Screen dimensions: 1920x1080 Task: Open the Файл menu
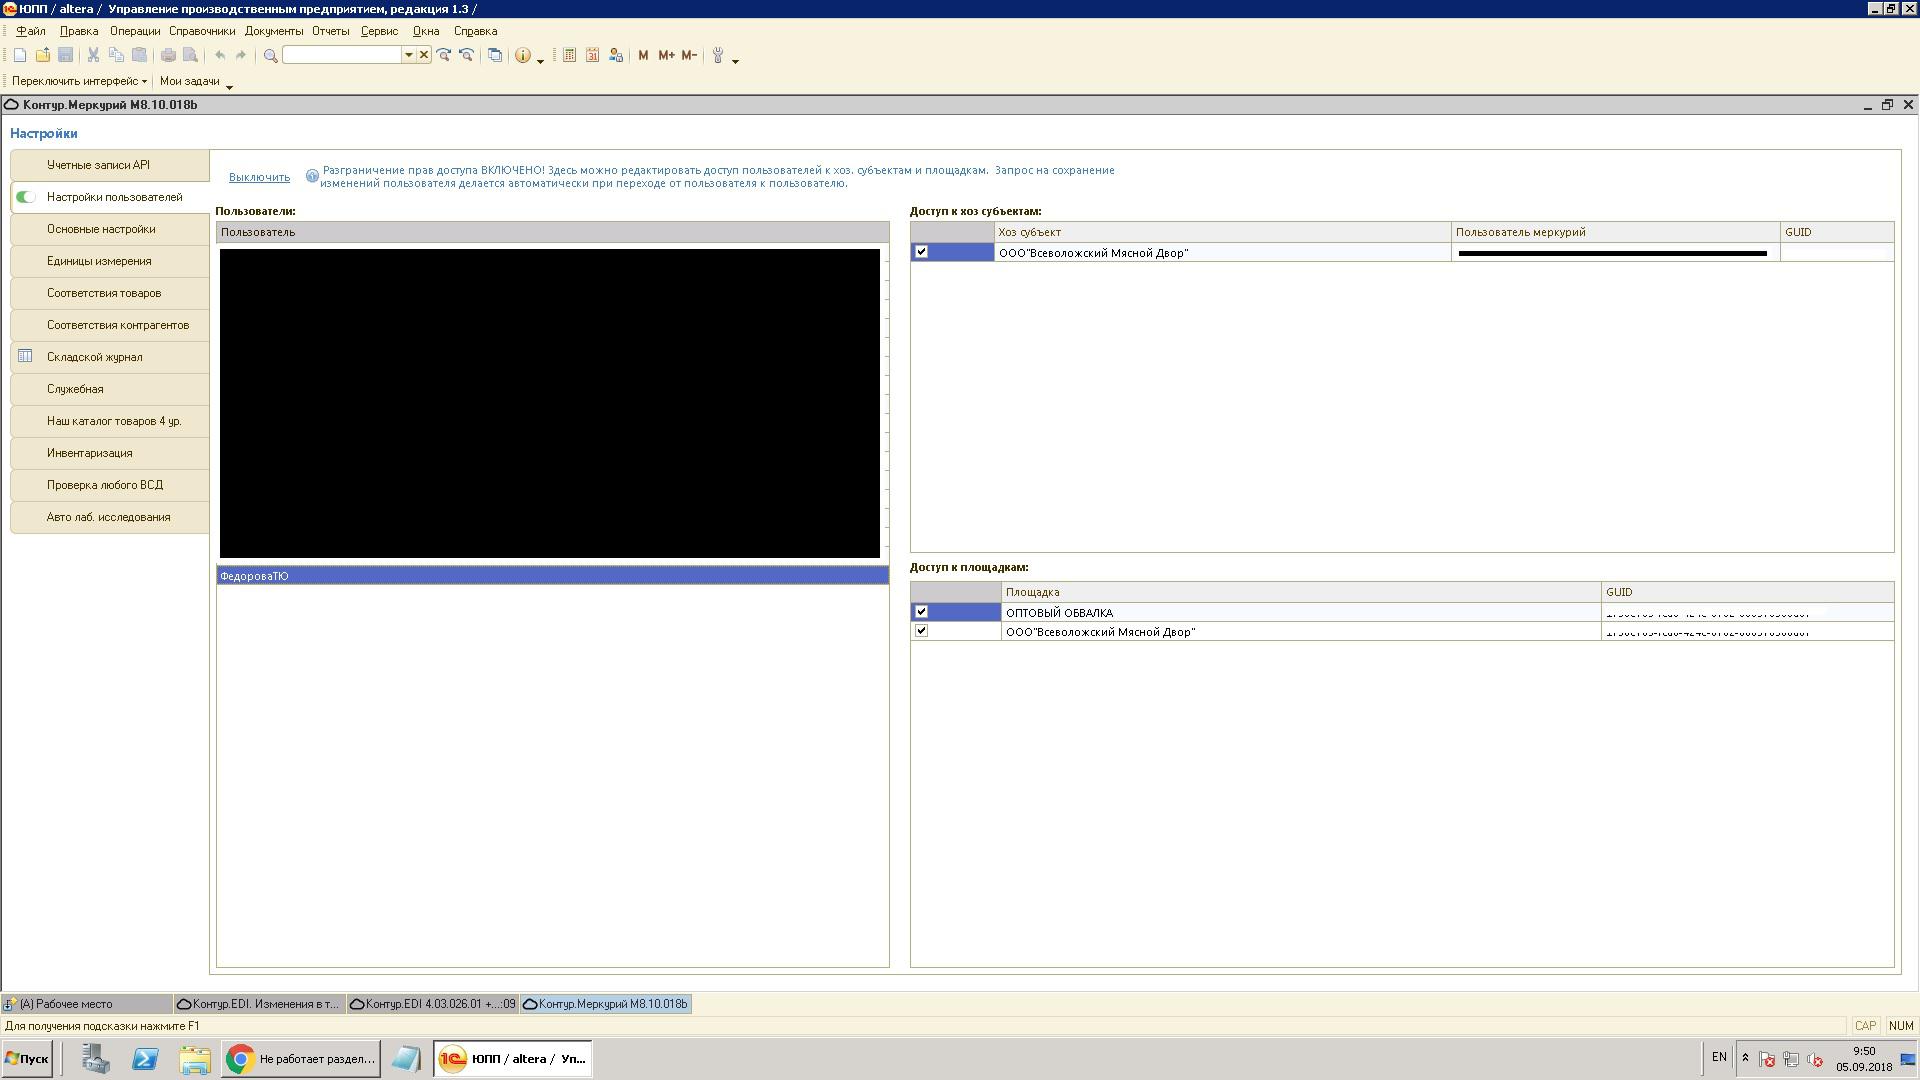coord(31,31)
